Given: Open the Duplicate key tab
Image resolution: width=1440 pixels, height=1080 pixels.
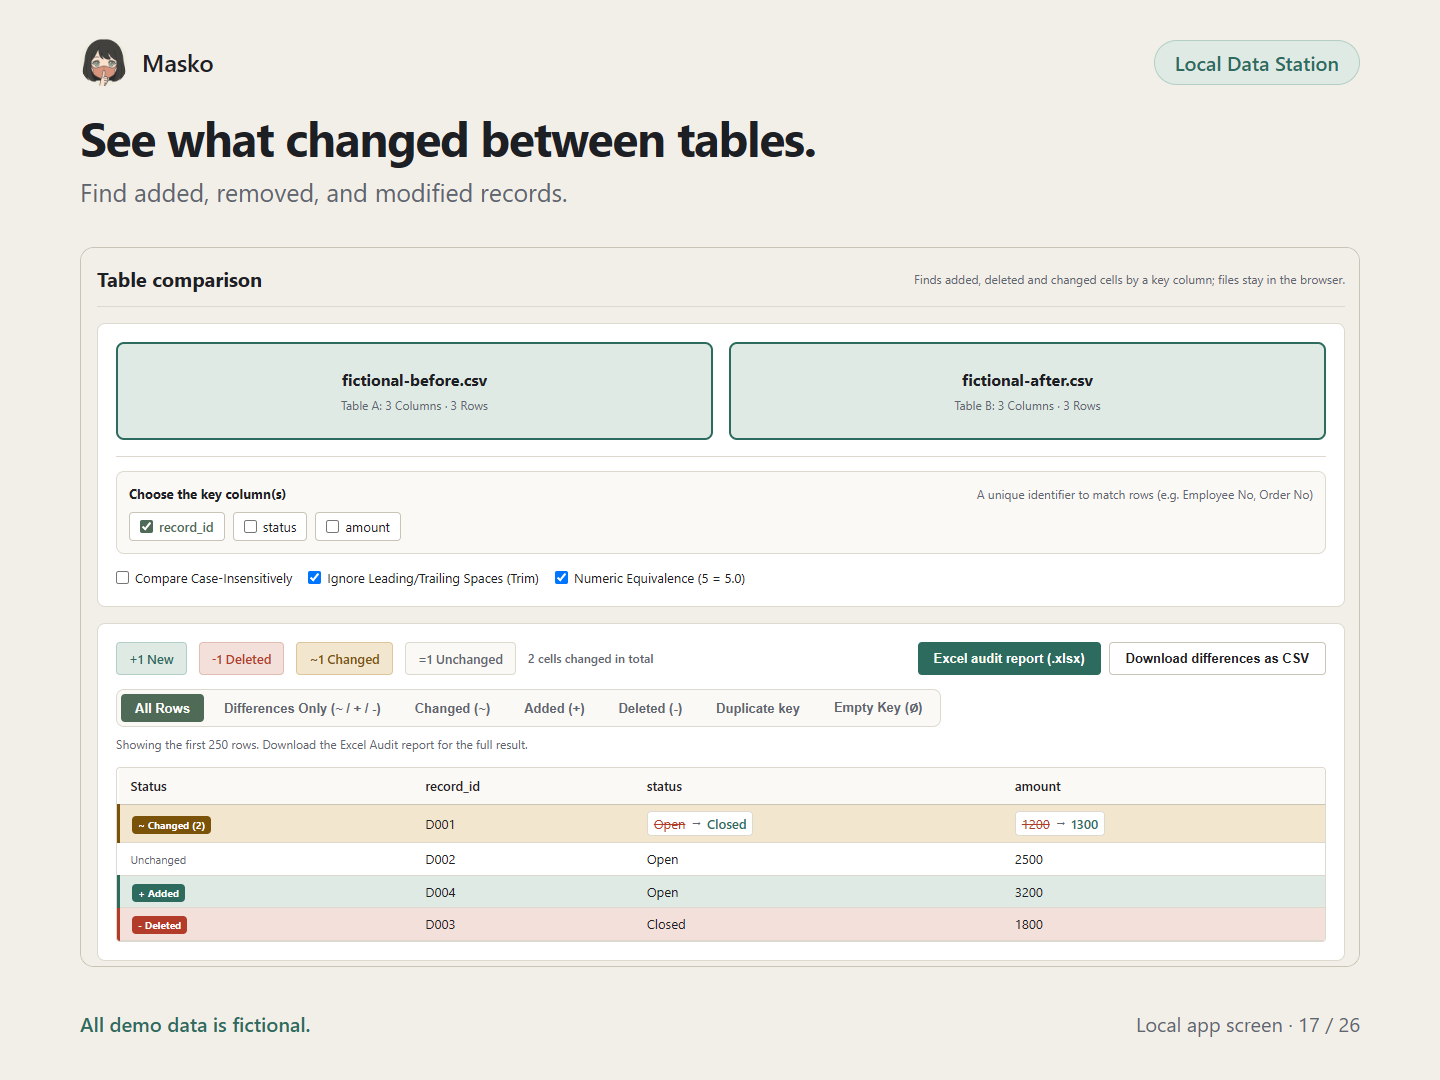Looking at the screenshot, I should [x=758, y=708].
